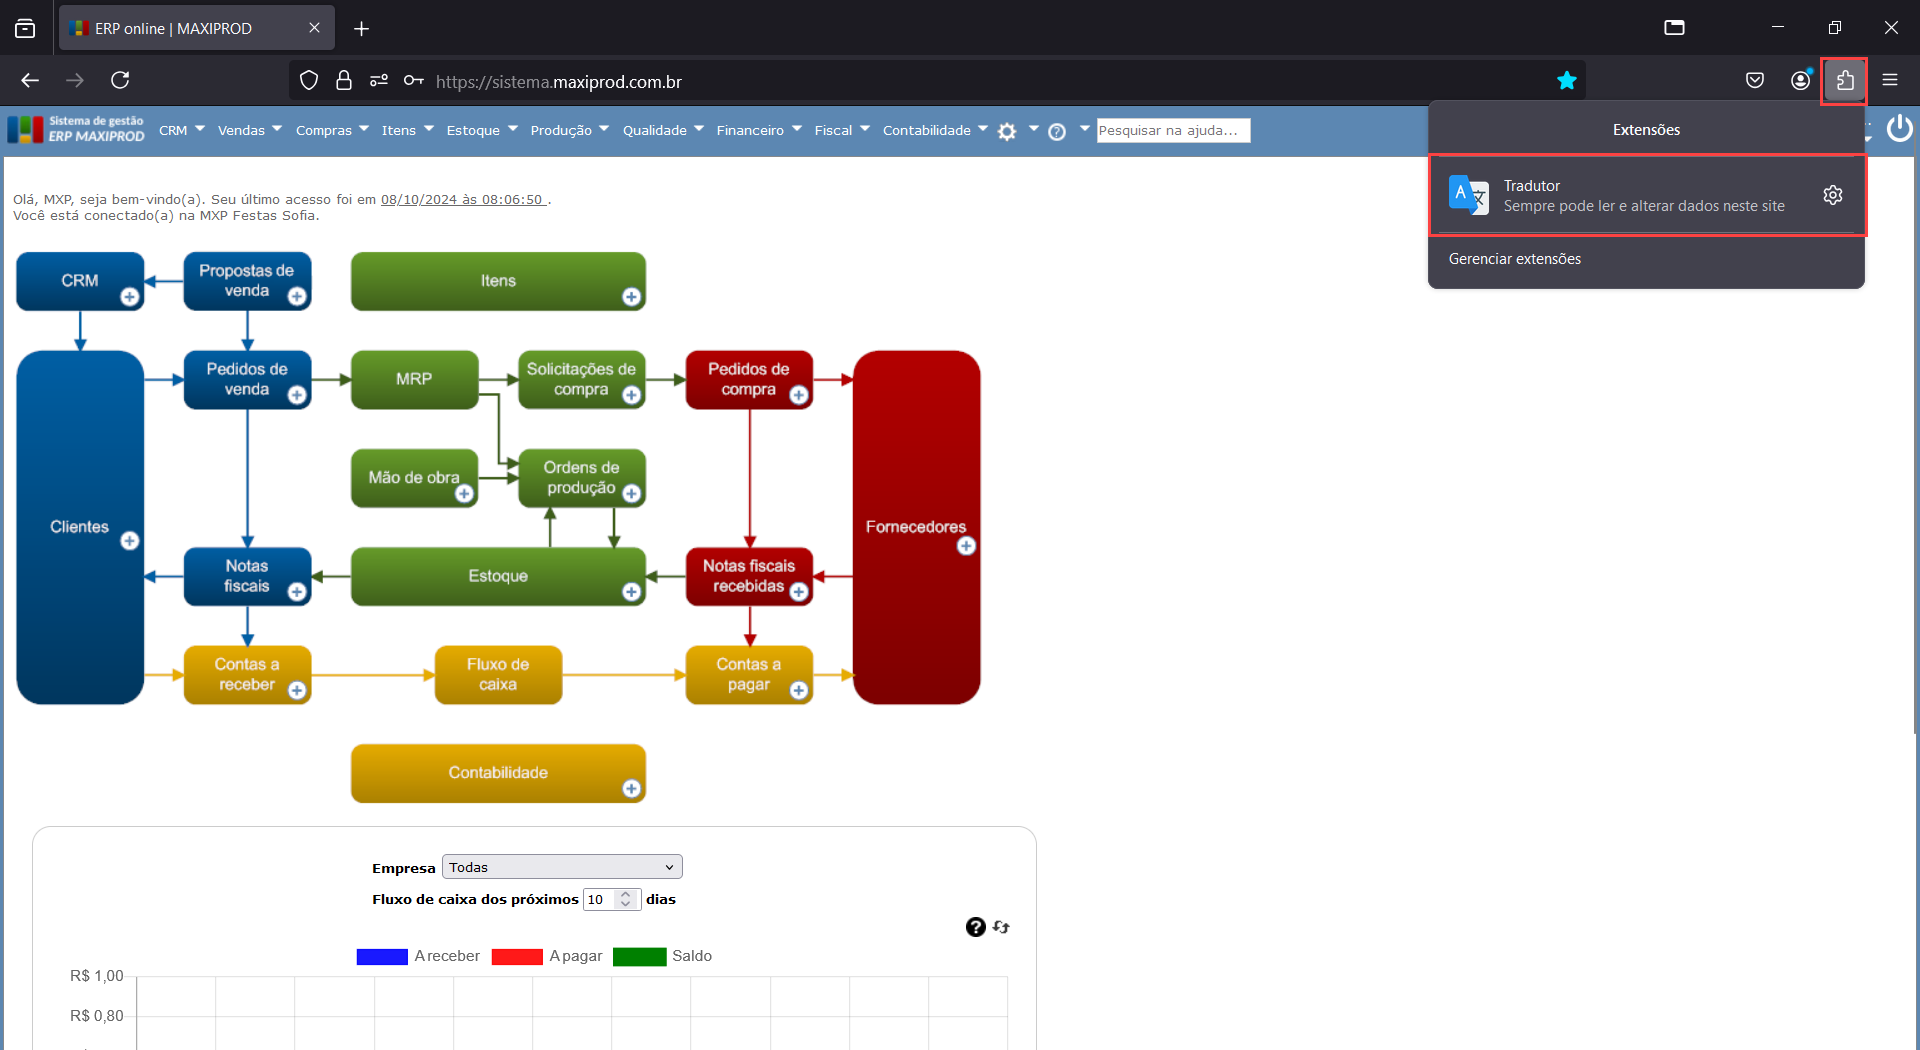Click the site security padlock icon
Viewport: 1920px width, 1050px height.
tap(344, 81)
